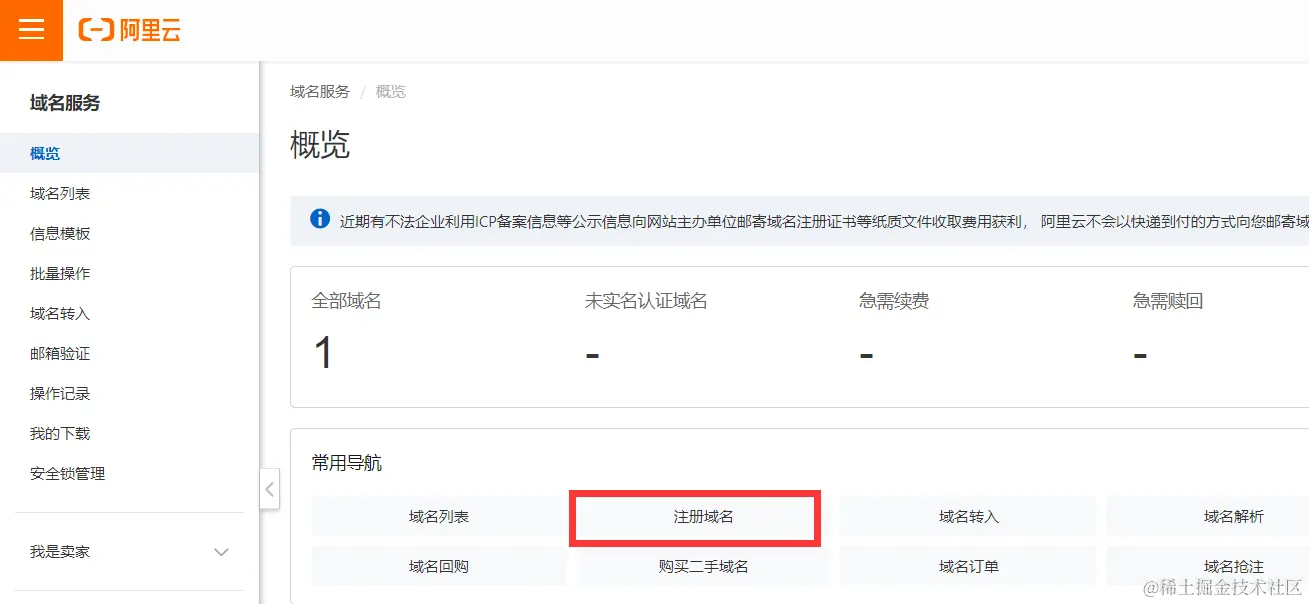
Task: Click 域名转入 quick navigation button
Action: [x=968, y=517]
